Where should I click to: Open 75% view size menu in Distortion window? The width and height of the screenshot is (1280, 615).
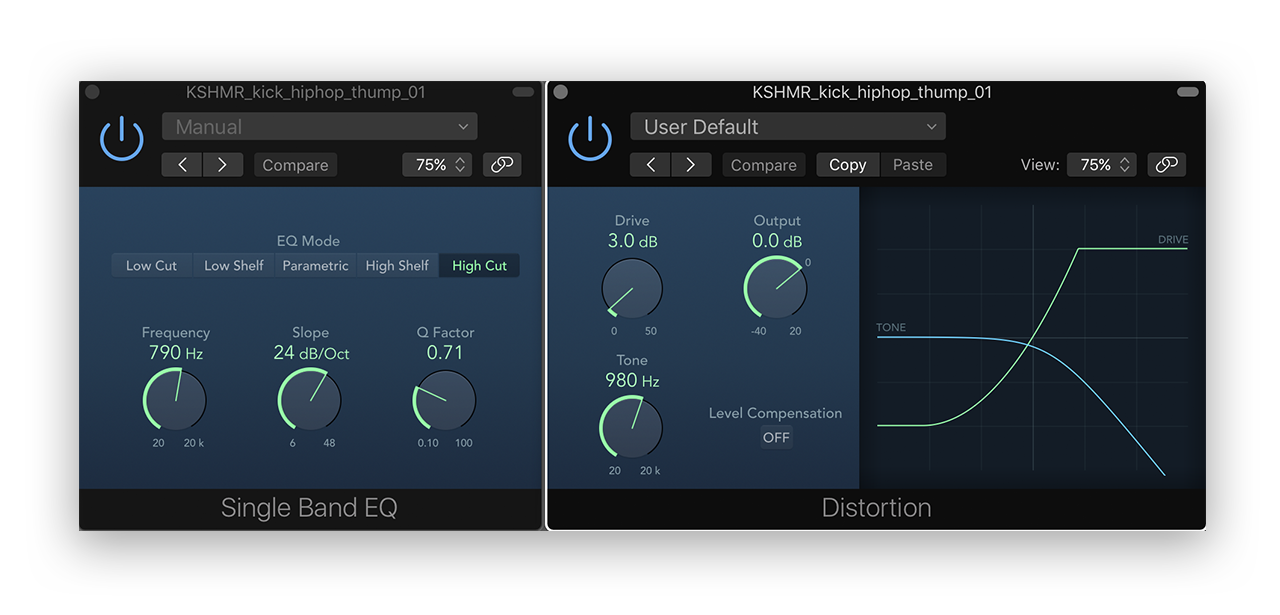(x=1103, y=165)
